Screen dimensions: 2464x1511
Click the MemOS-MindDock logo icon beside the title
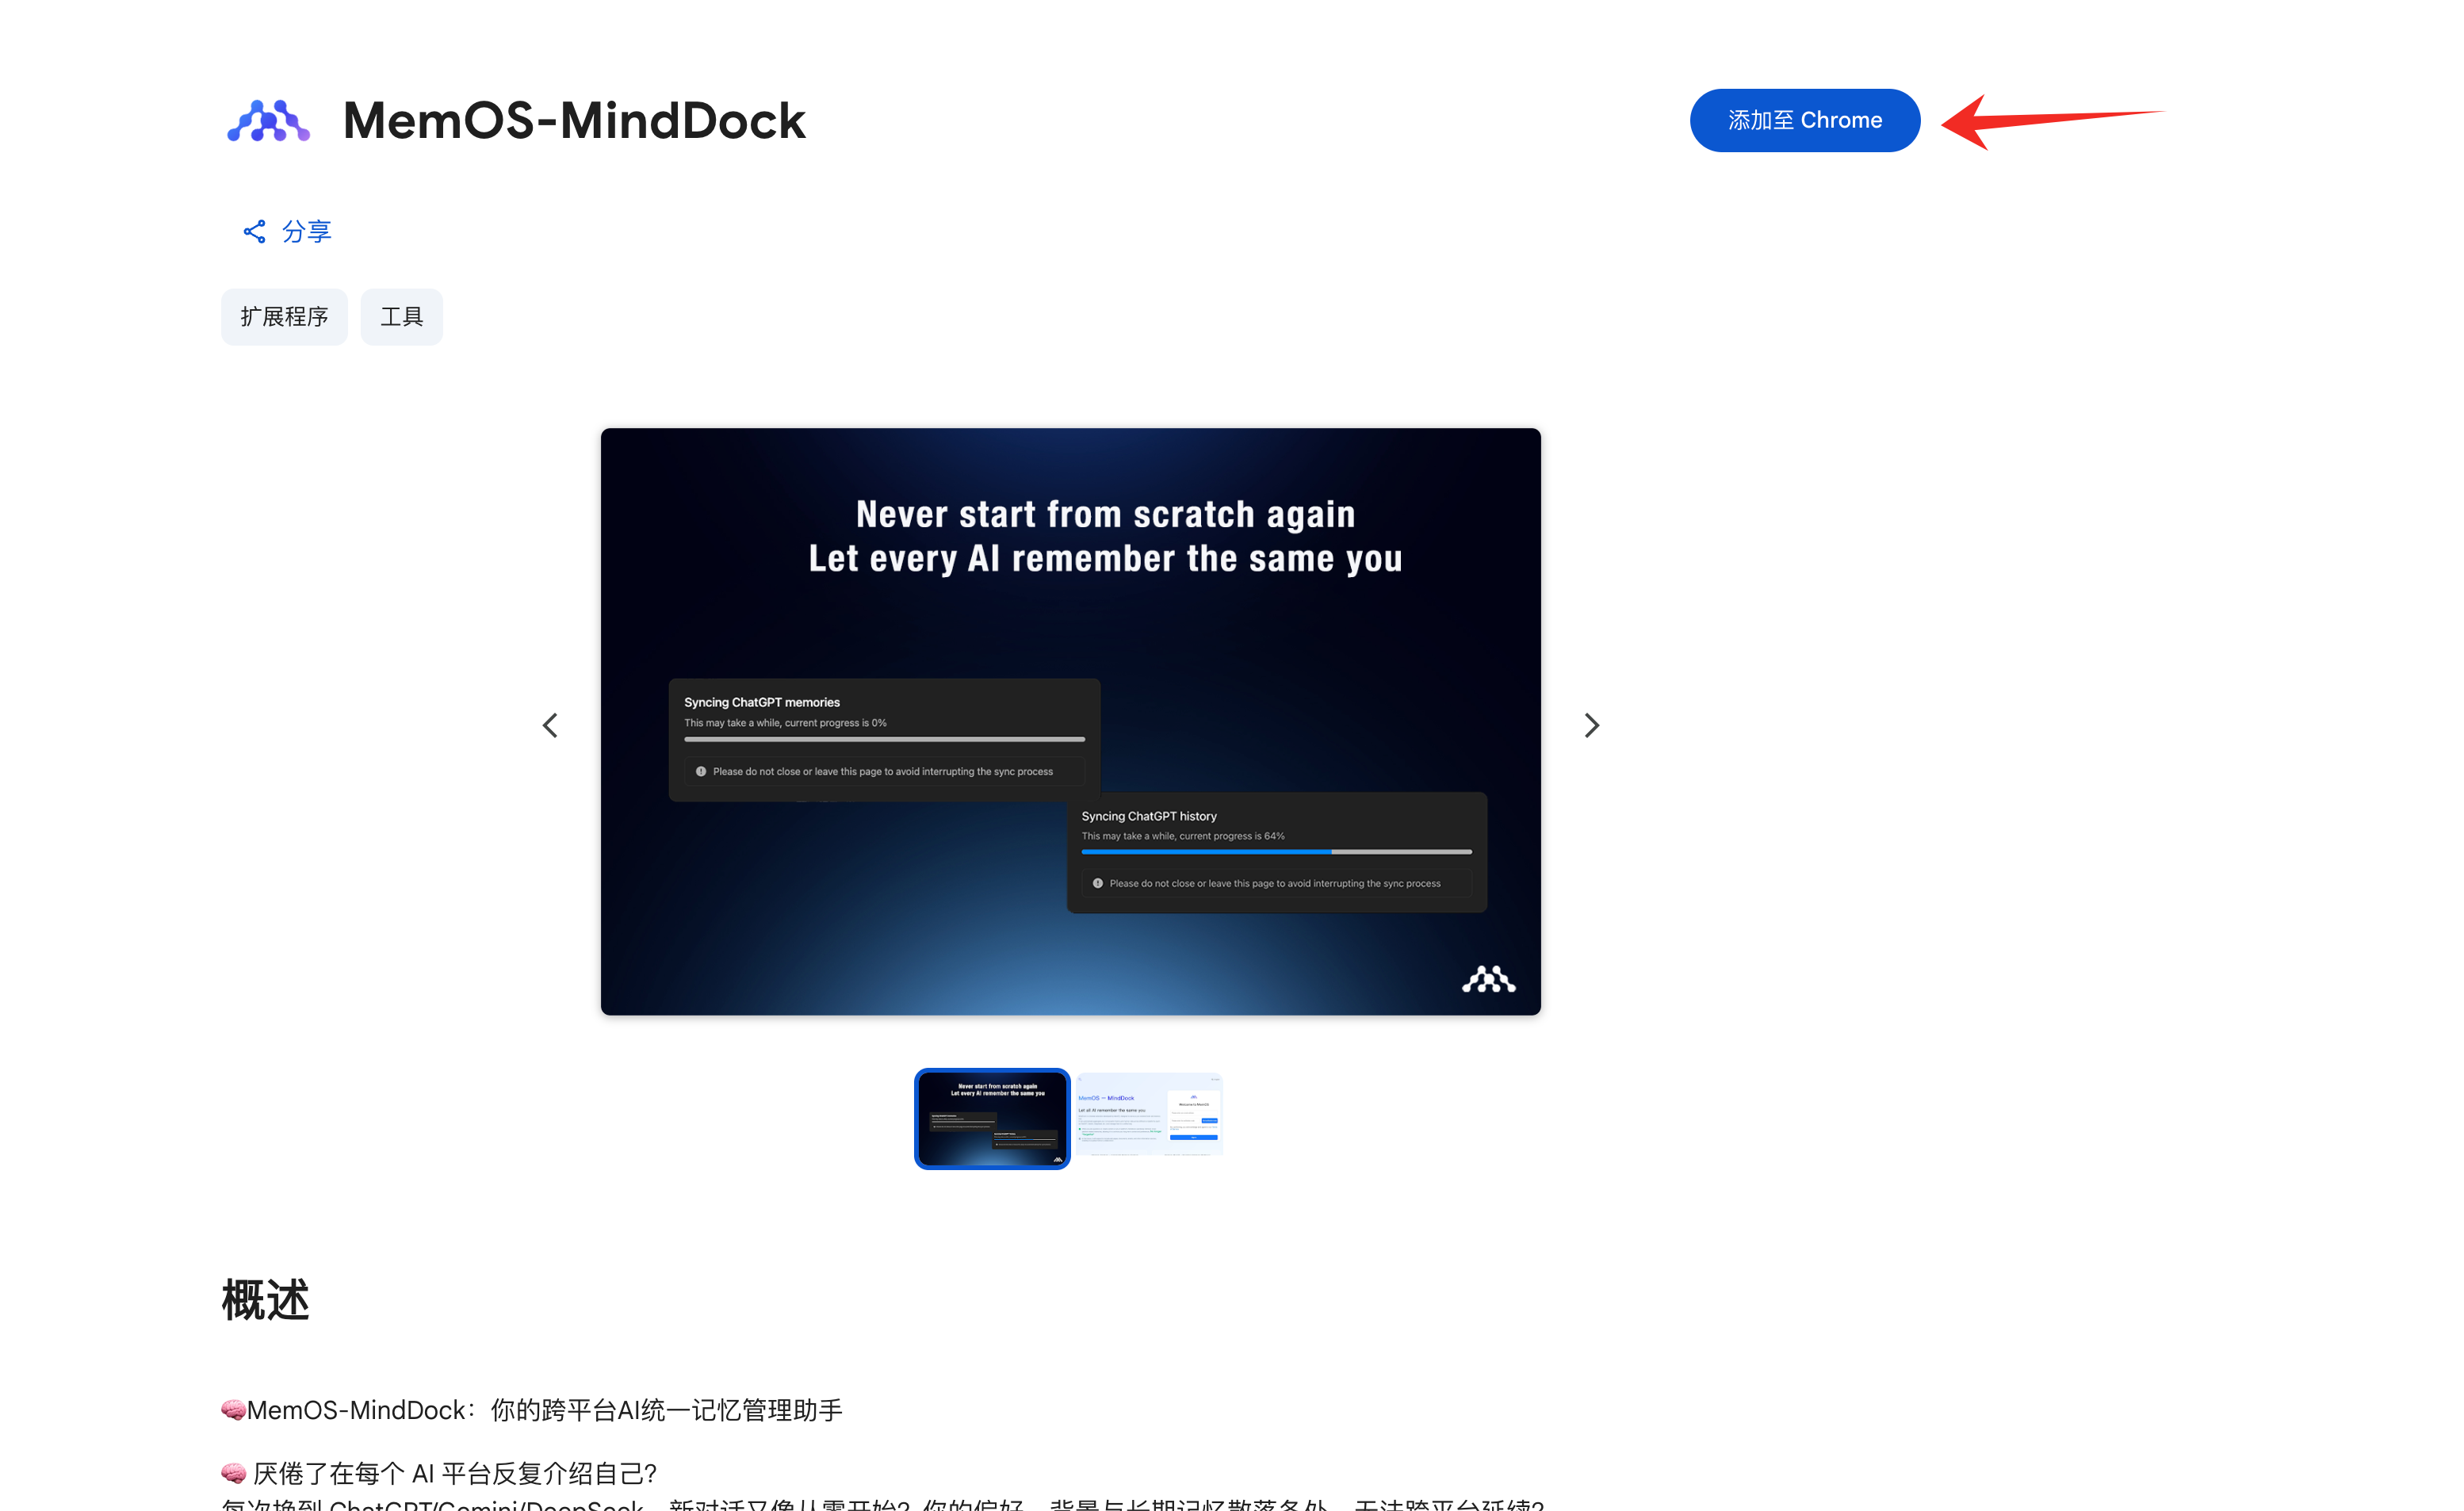coord(268,121)
